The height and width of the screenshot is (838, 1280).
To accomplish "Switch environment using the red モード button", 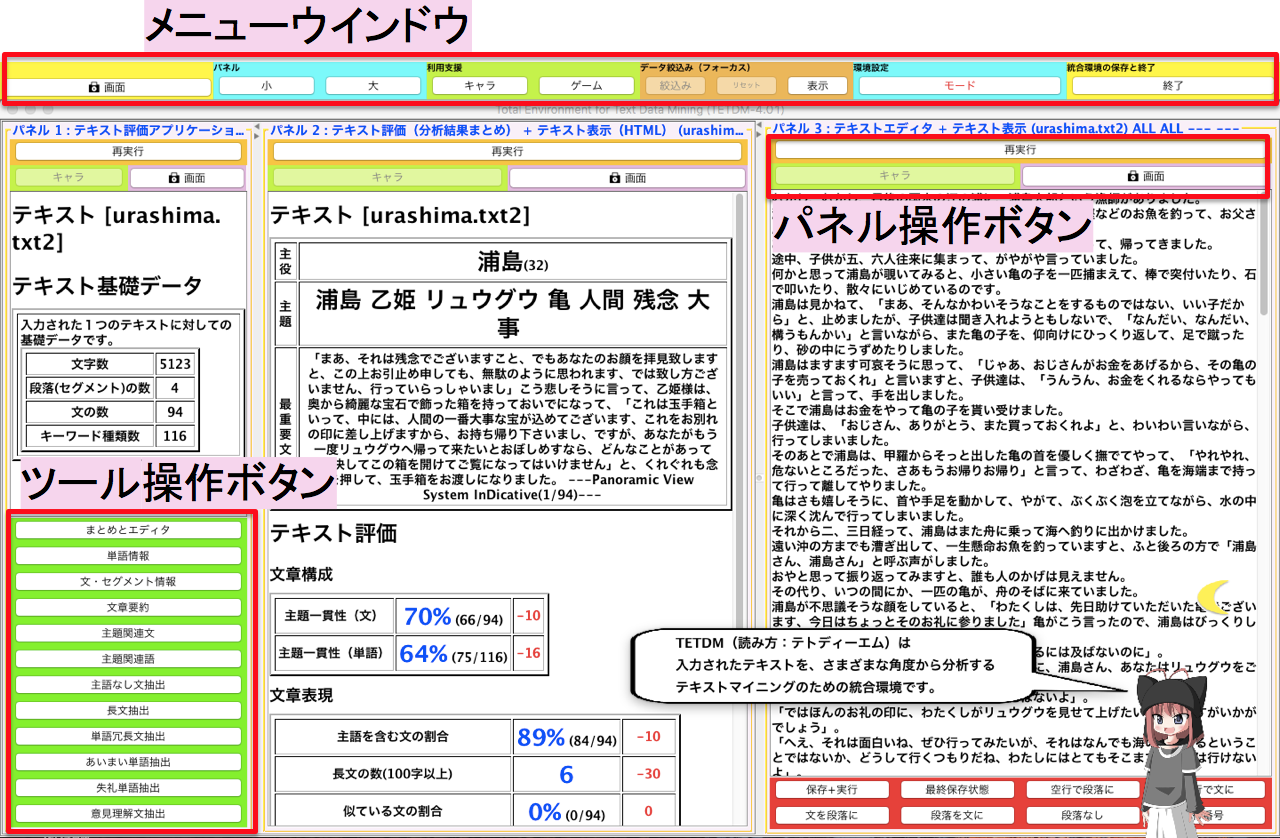I will click(959, 86).
